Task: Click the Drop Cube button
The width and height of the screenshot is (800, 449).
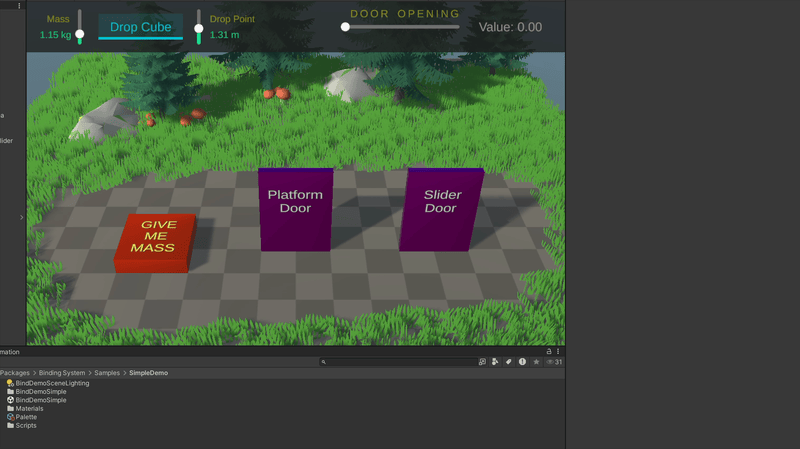Action: click(x=140, y=27)
